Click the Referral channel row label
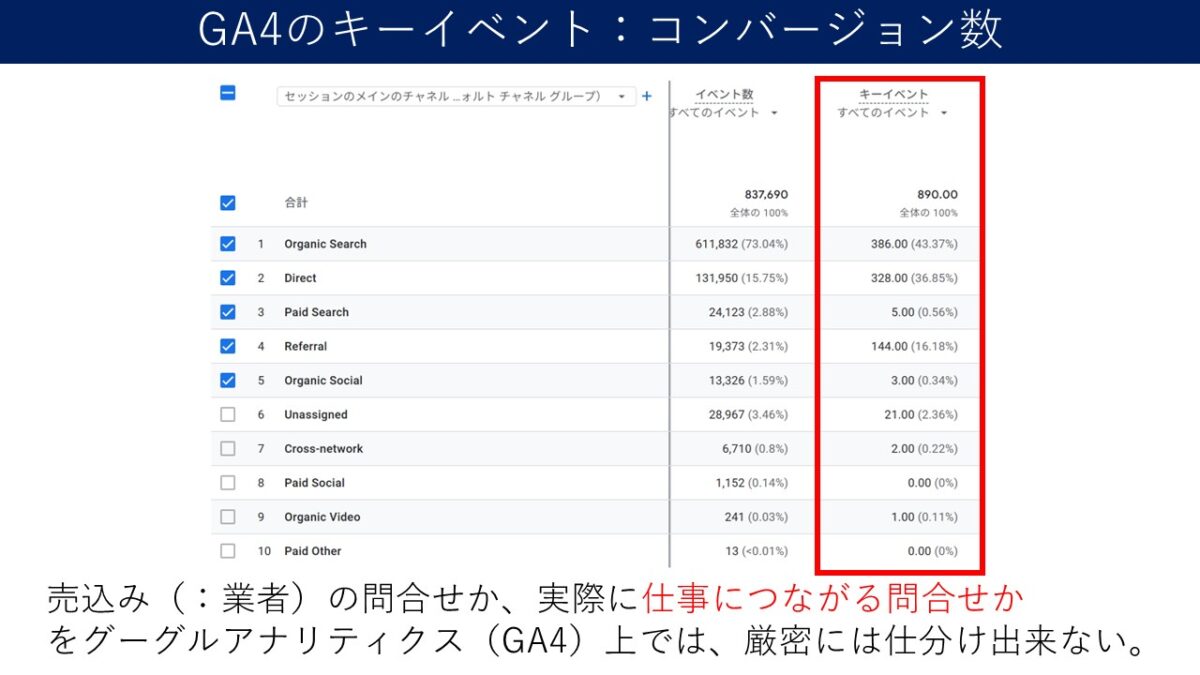This screenshot has height=675, width=1200. [305, 346]
